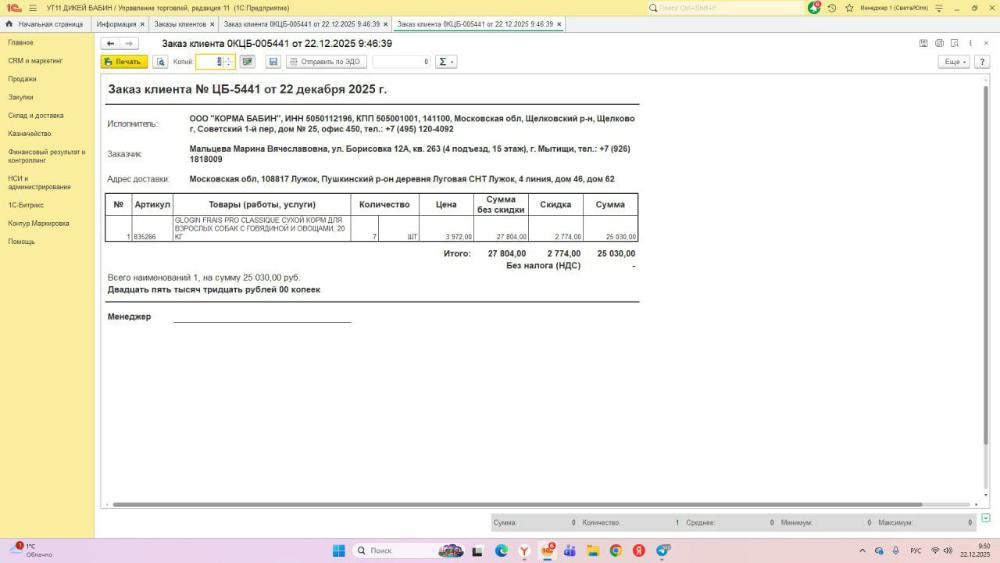Adjust the copies count spinner arrows
Screen dimensions: 1000x563
[229, 62]
